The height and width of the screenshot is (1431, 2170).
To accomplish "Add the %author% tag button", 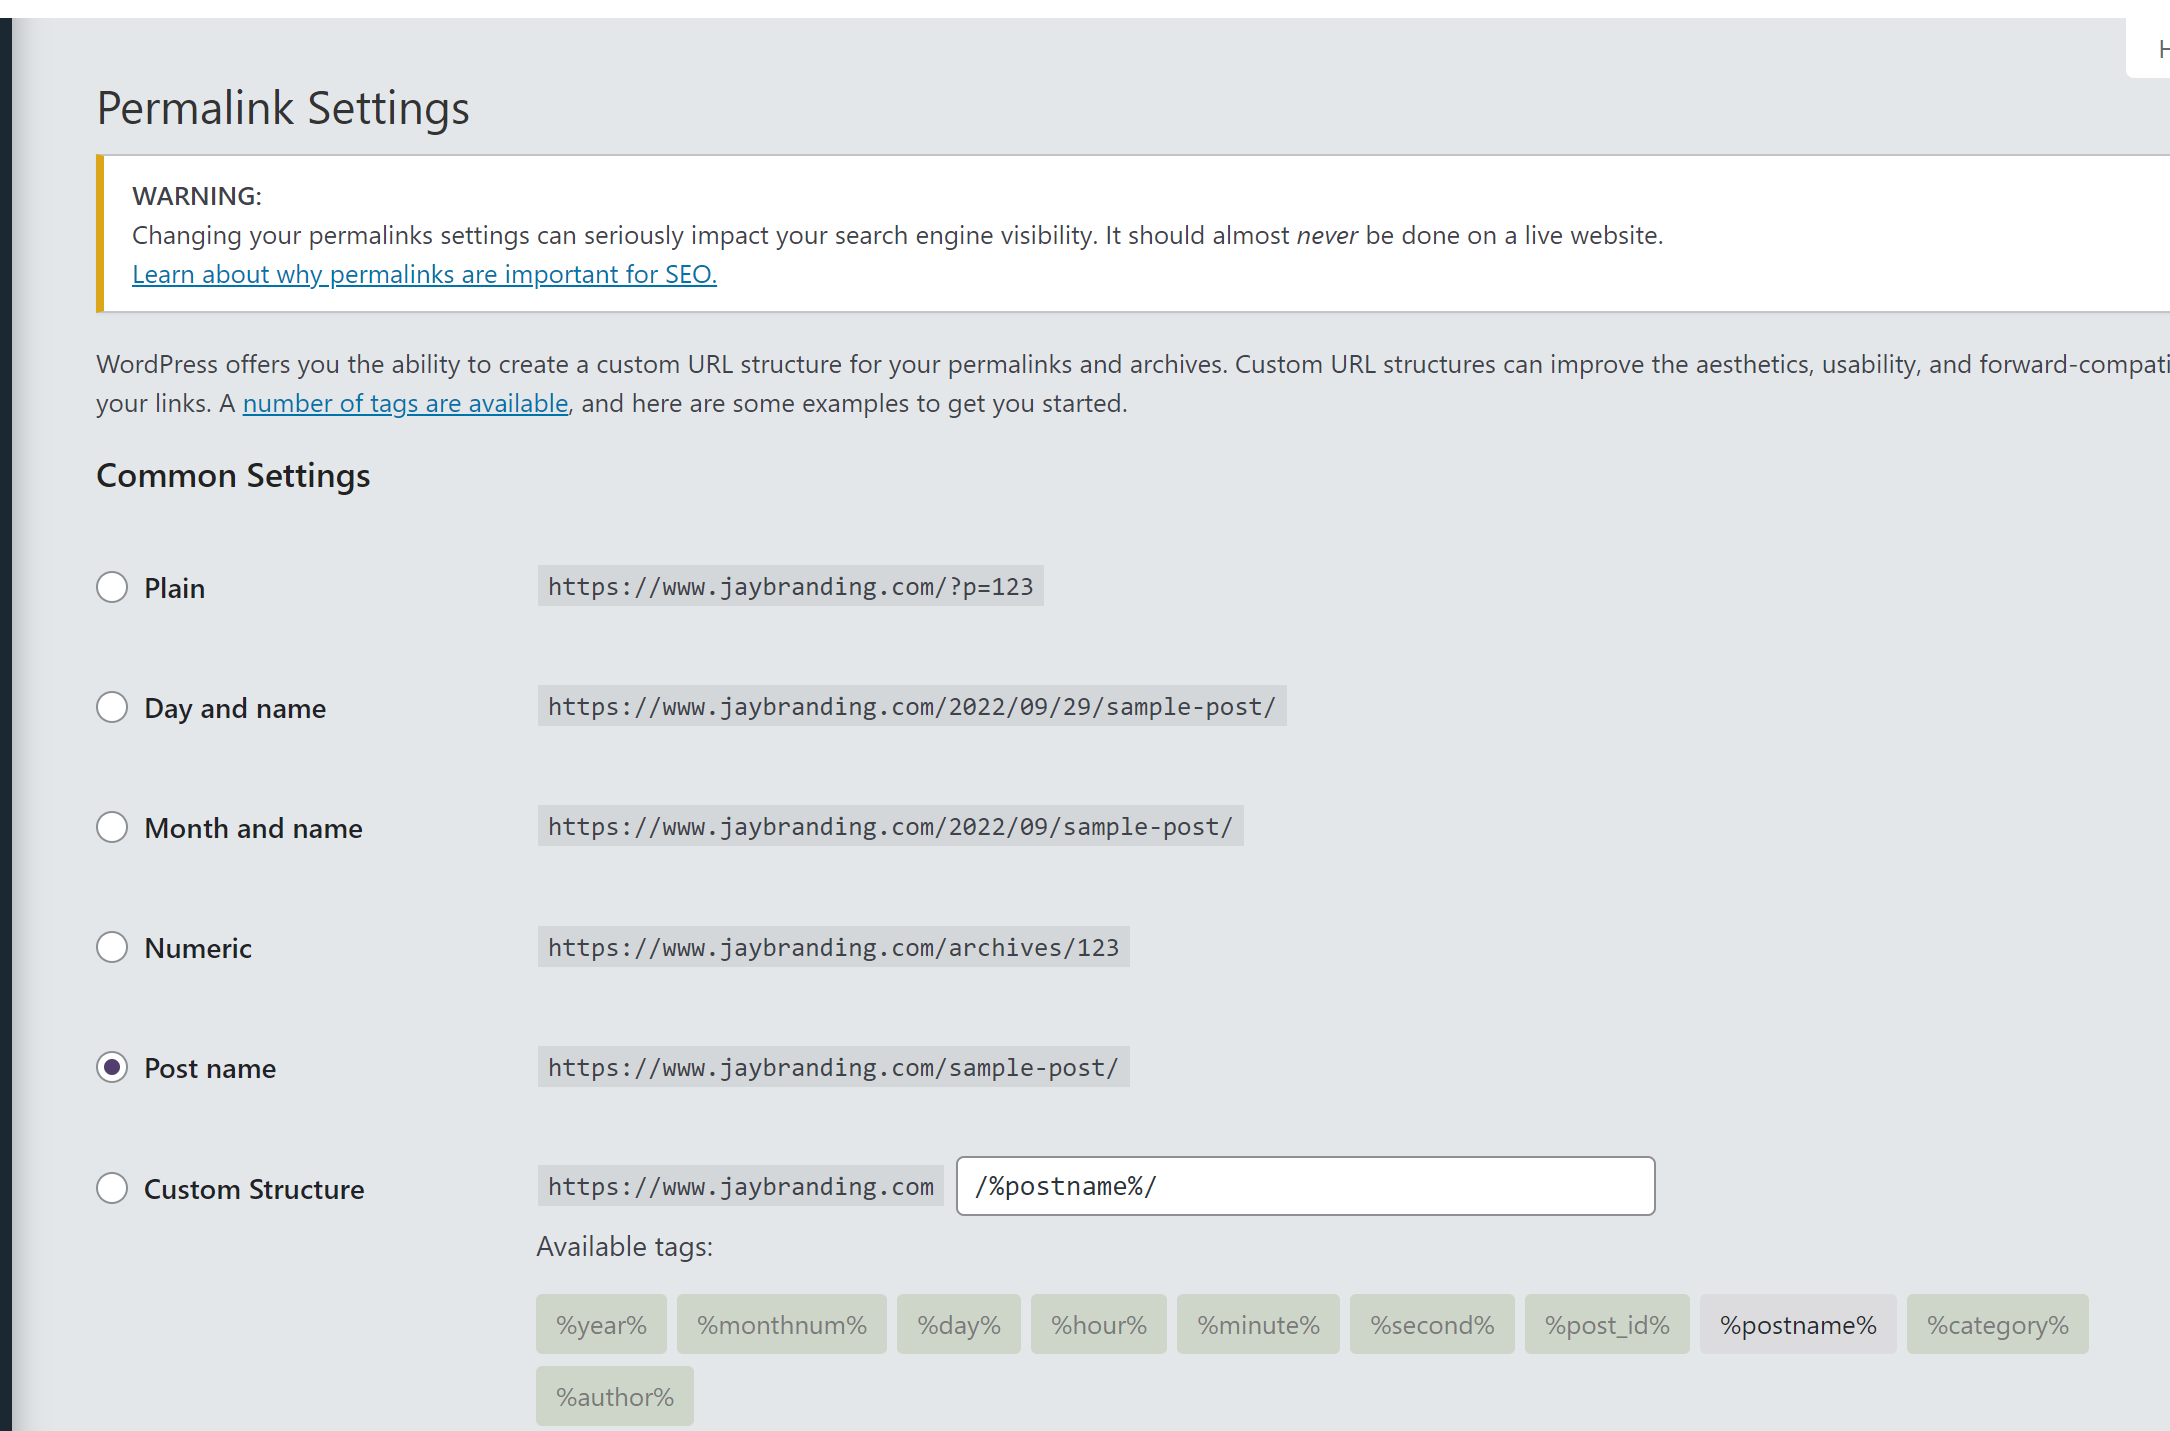I will (614, 1397).
